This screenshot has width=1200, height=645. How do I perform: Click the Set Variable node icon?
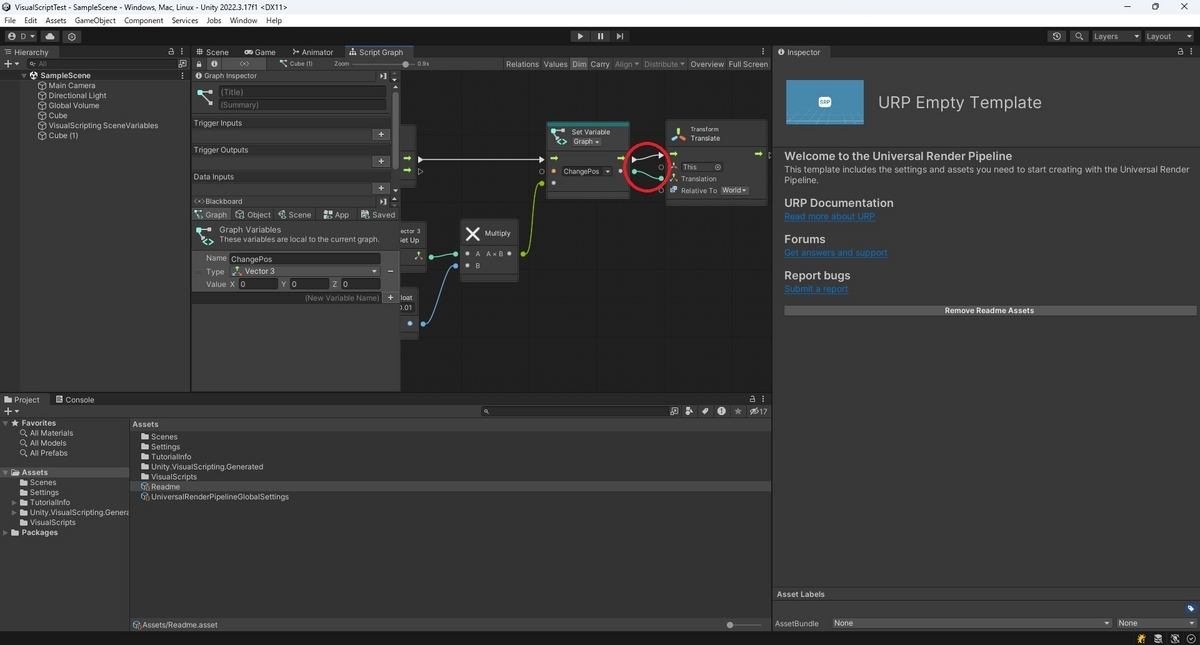[x=560, y=136]
